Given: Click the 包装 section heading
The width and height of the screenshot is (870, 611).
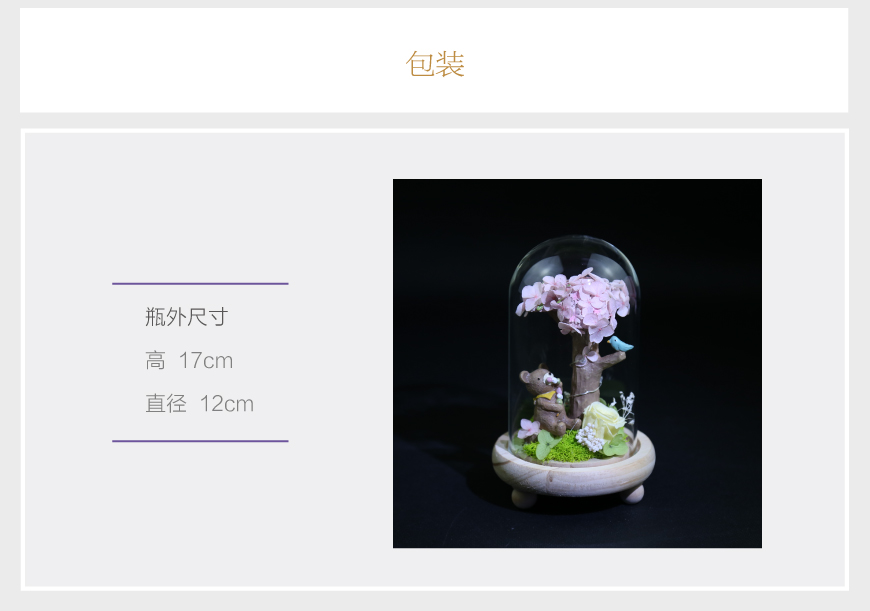Looking at the screenshot, I should point(435,64).
